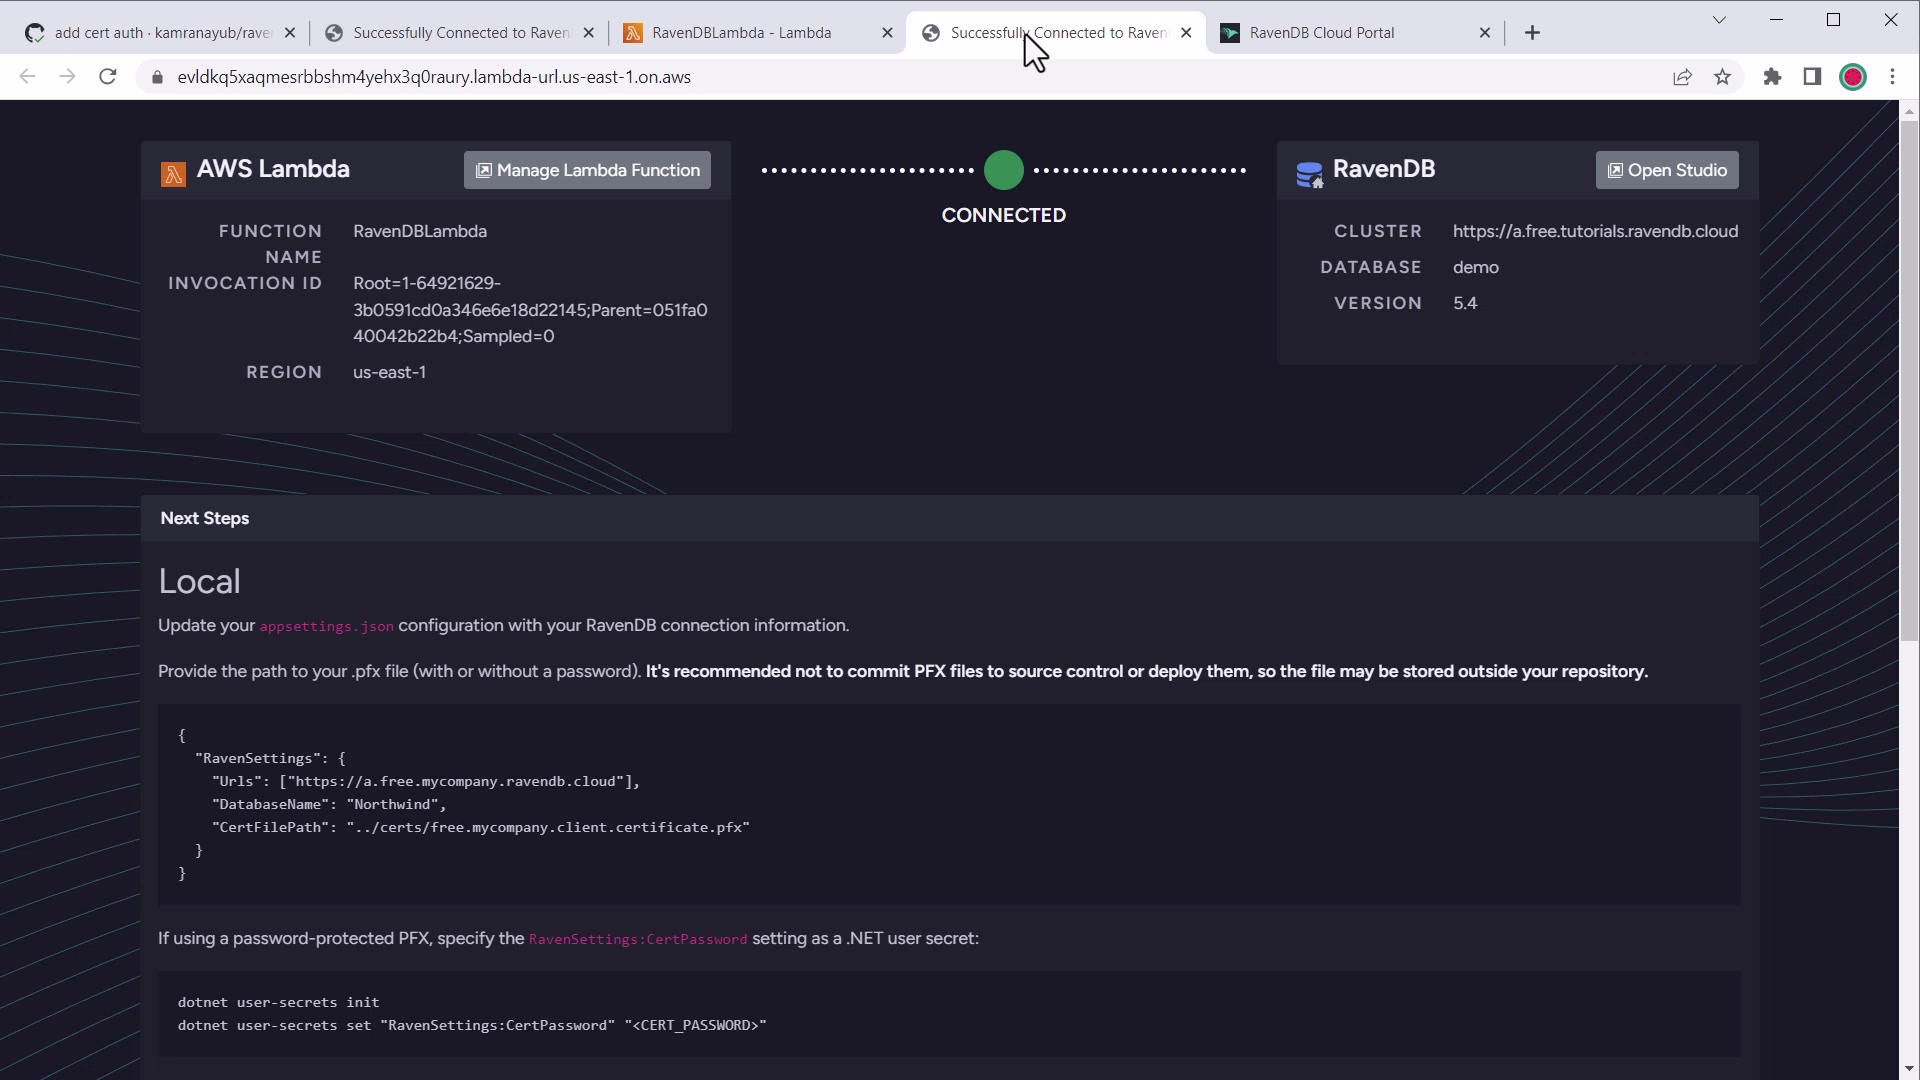This screenshot has width=1920, height=1080.
Task: Open a new browser tab
Action: click(x=1532, y=33)
